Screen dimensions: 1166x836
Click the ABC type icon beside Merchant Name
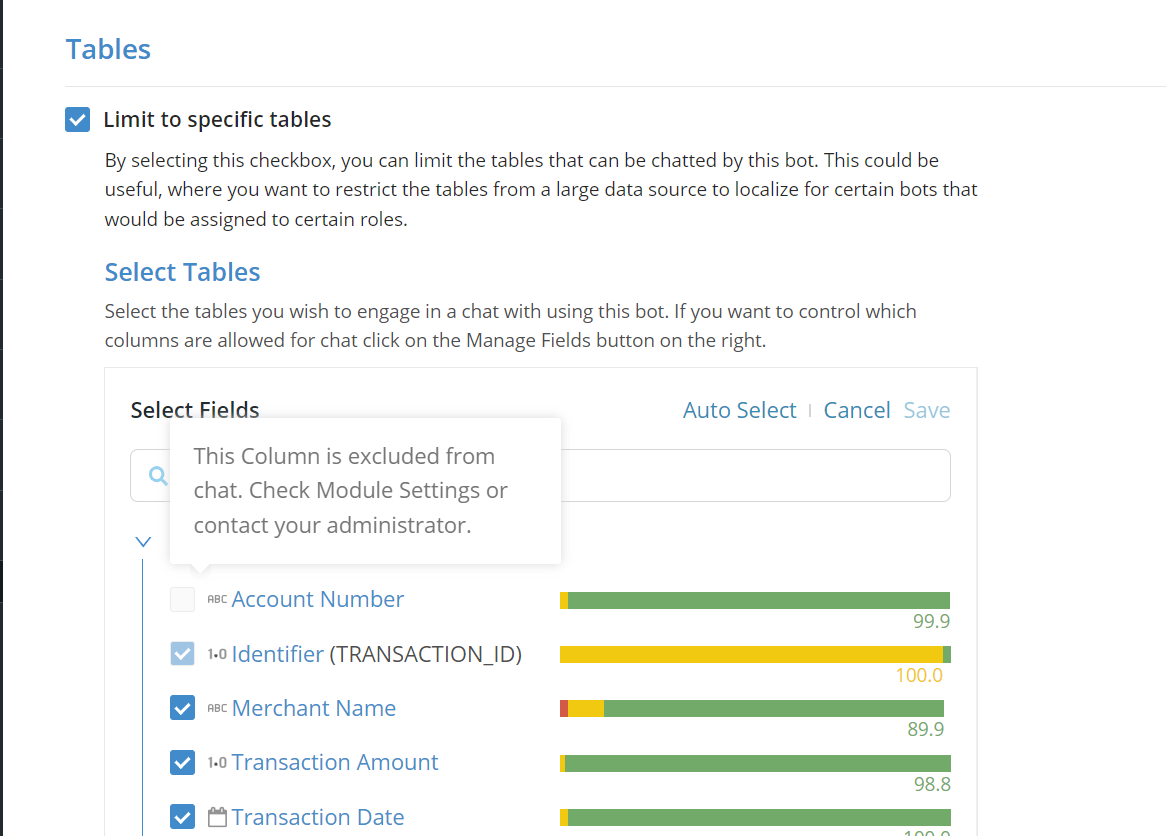(216, 708)
